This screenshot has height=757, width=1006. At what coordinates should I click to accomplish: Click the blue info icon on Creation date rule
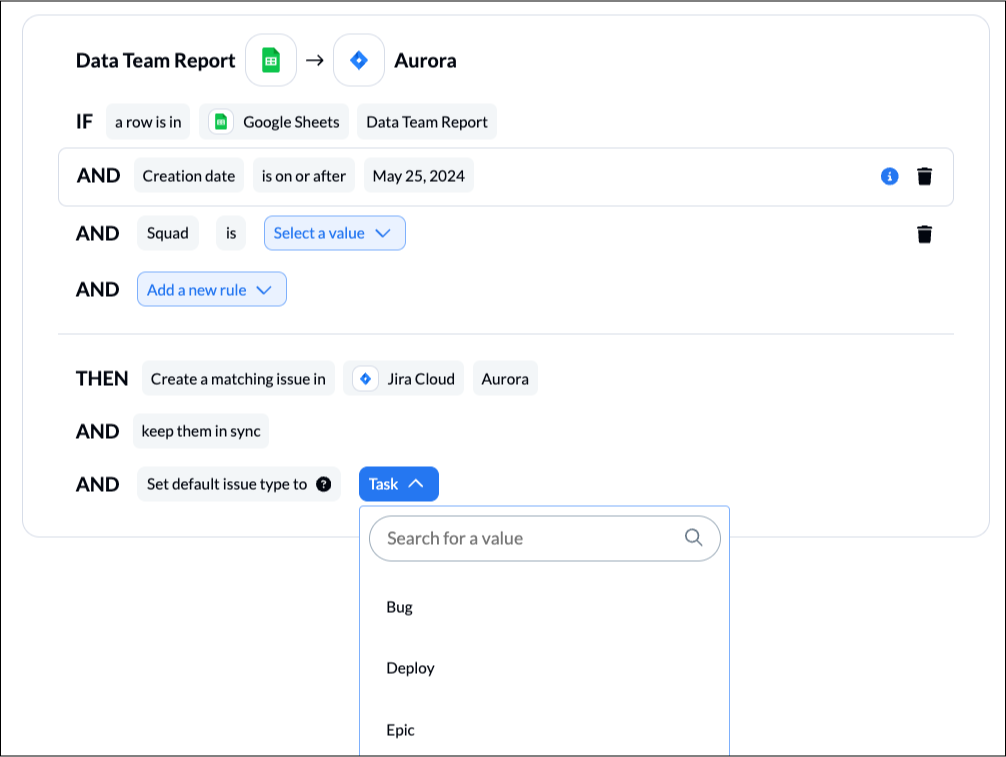(889, 176)
